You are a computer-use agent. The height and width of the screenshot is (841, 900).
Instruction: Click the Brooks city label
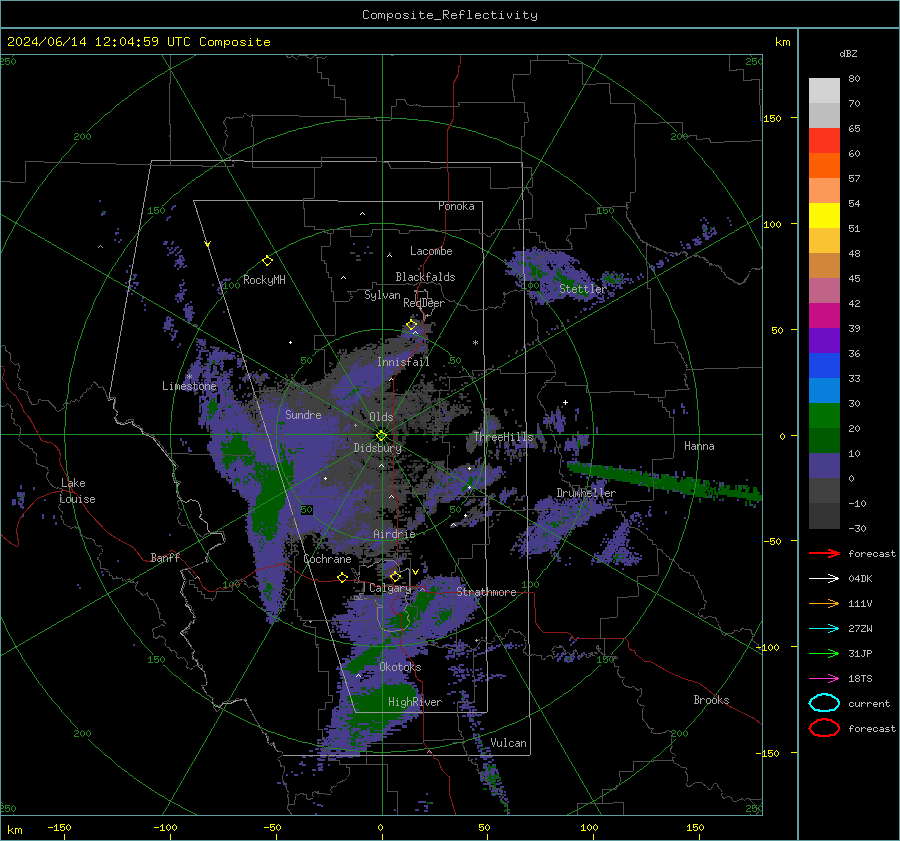[711, 700]
